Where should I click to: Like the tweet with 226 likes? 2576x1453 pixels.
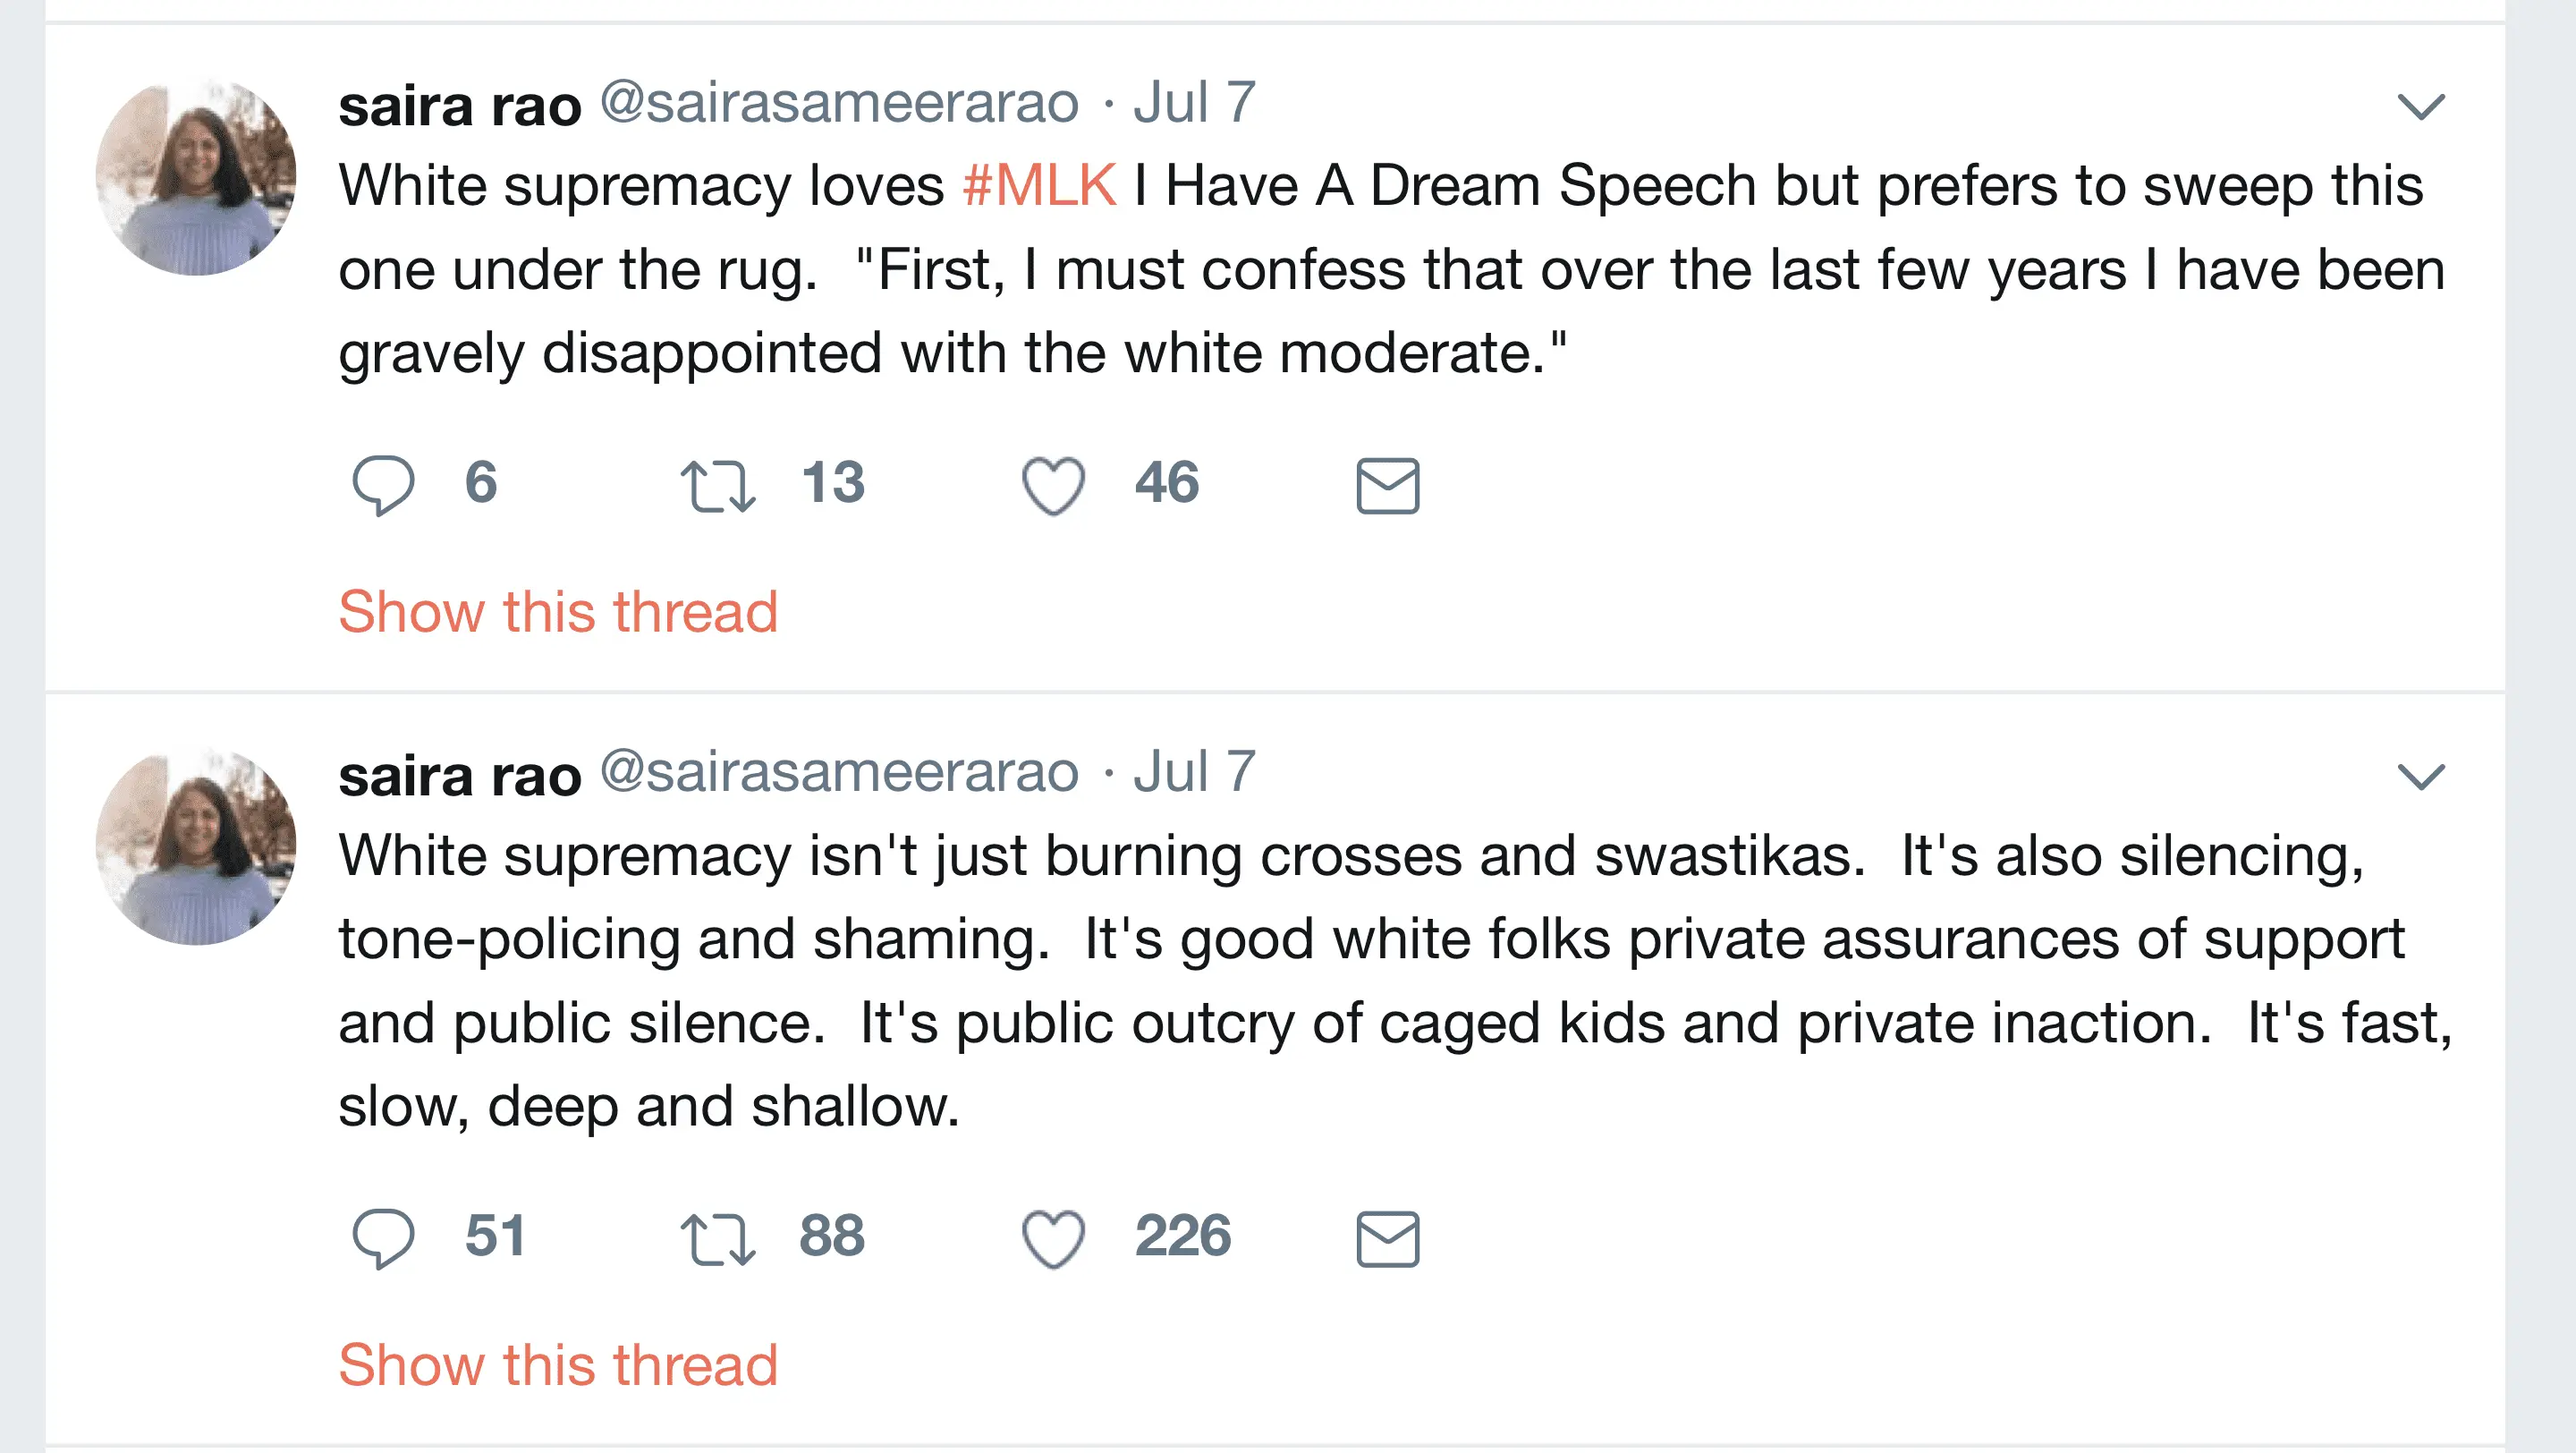click(1053, 1238)
